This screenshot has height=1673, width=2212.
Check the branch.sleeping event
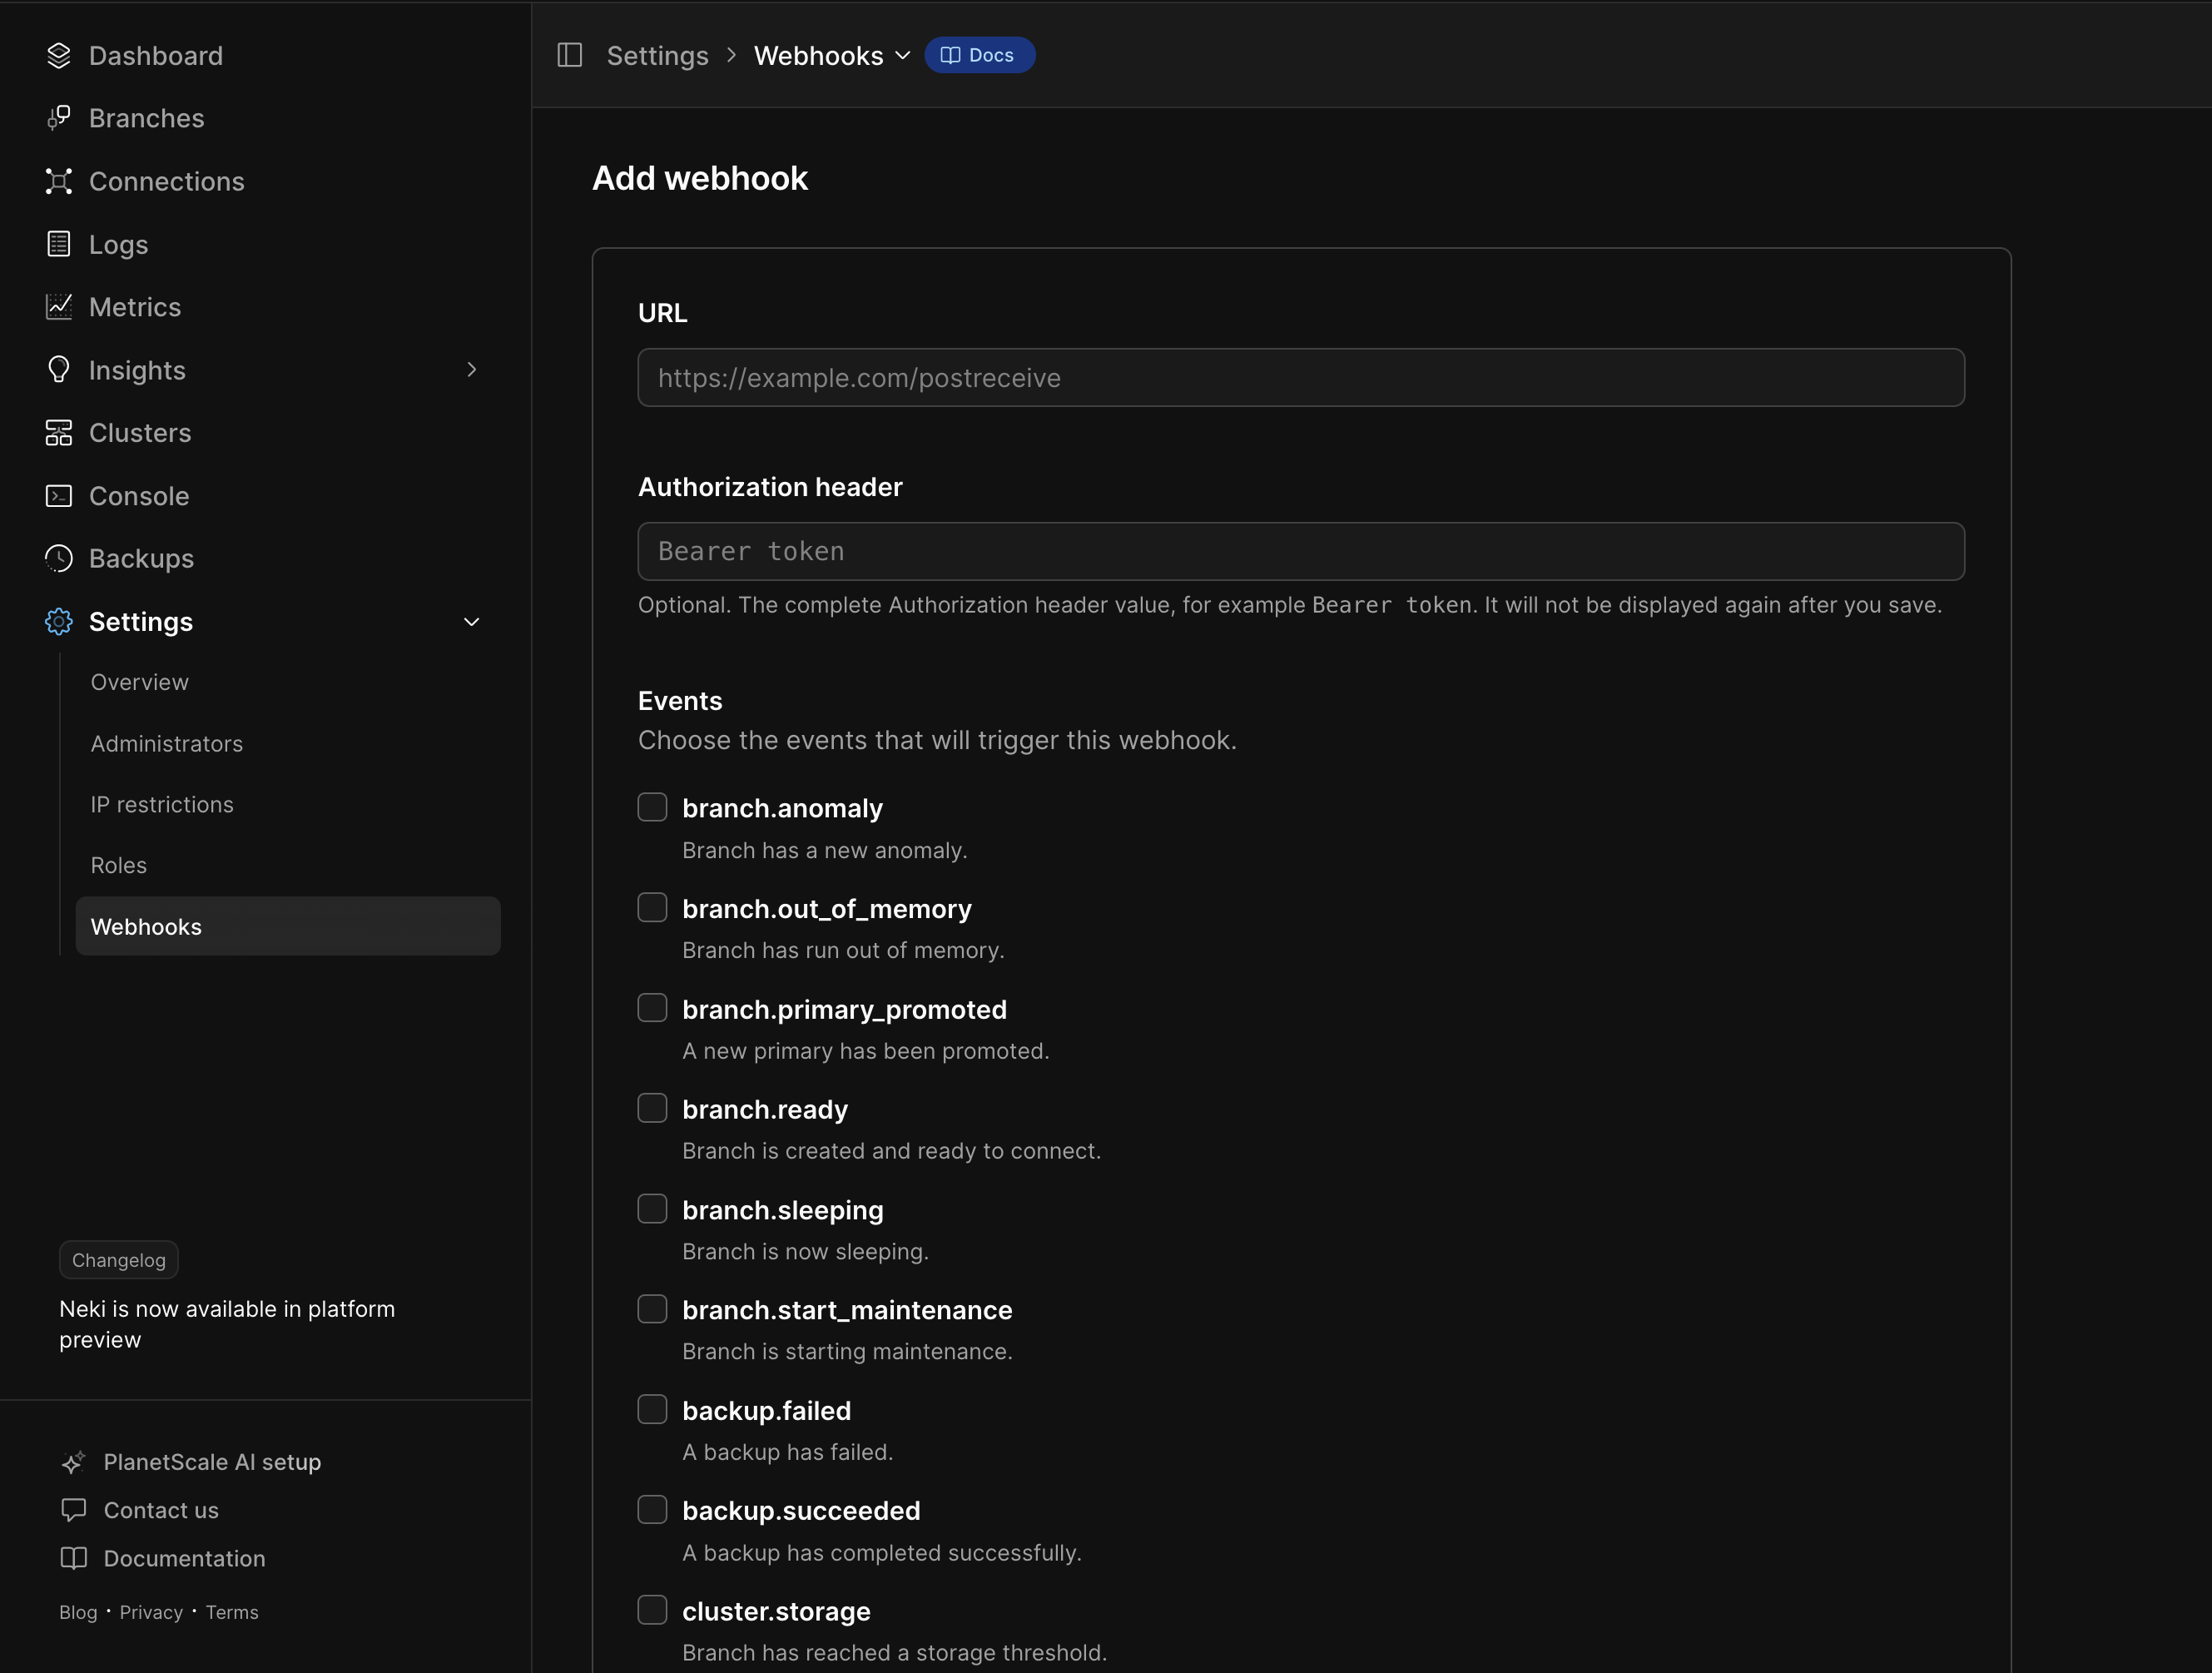coord(652,1209)
